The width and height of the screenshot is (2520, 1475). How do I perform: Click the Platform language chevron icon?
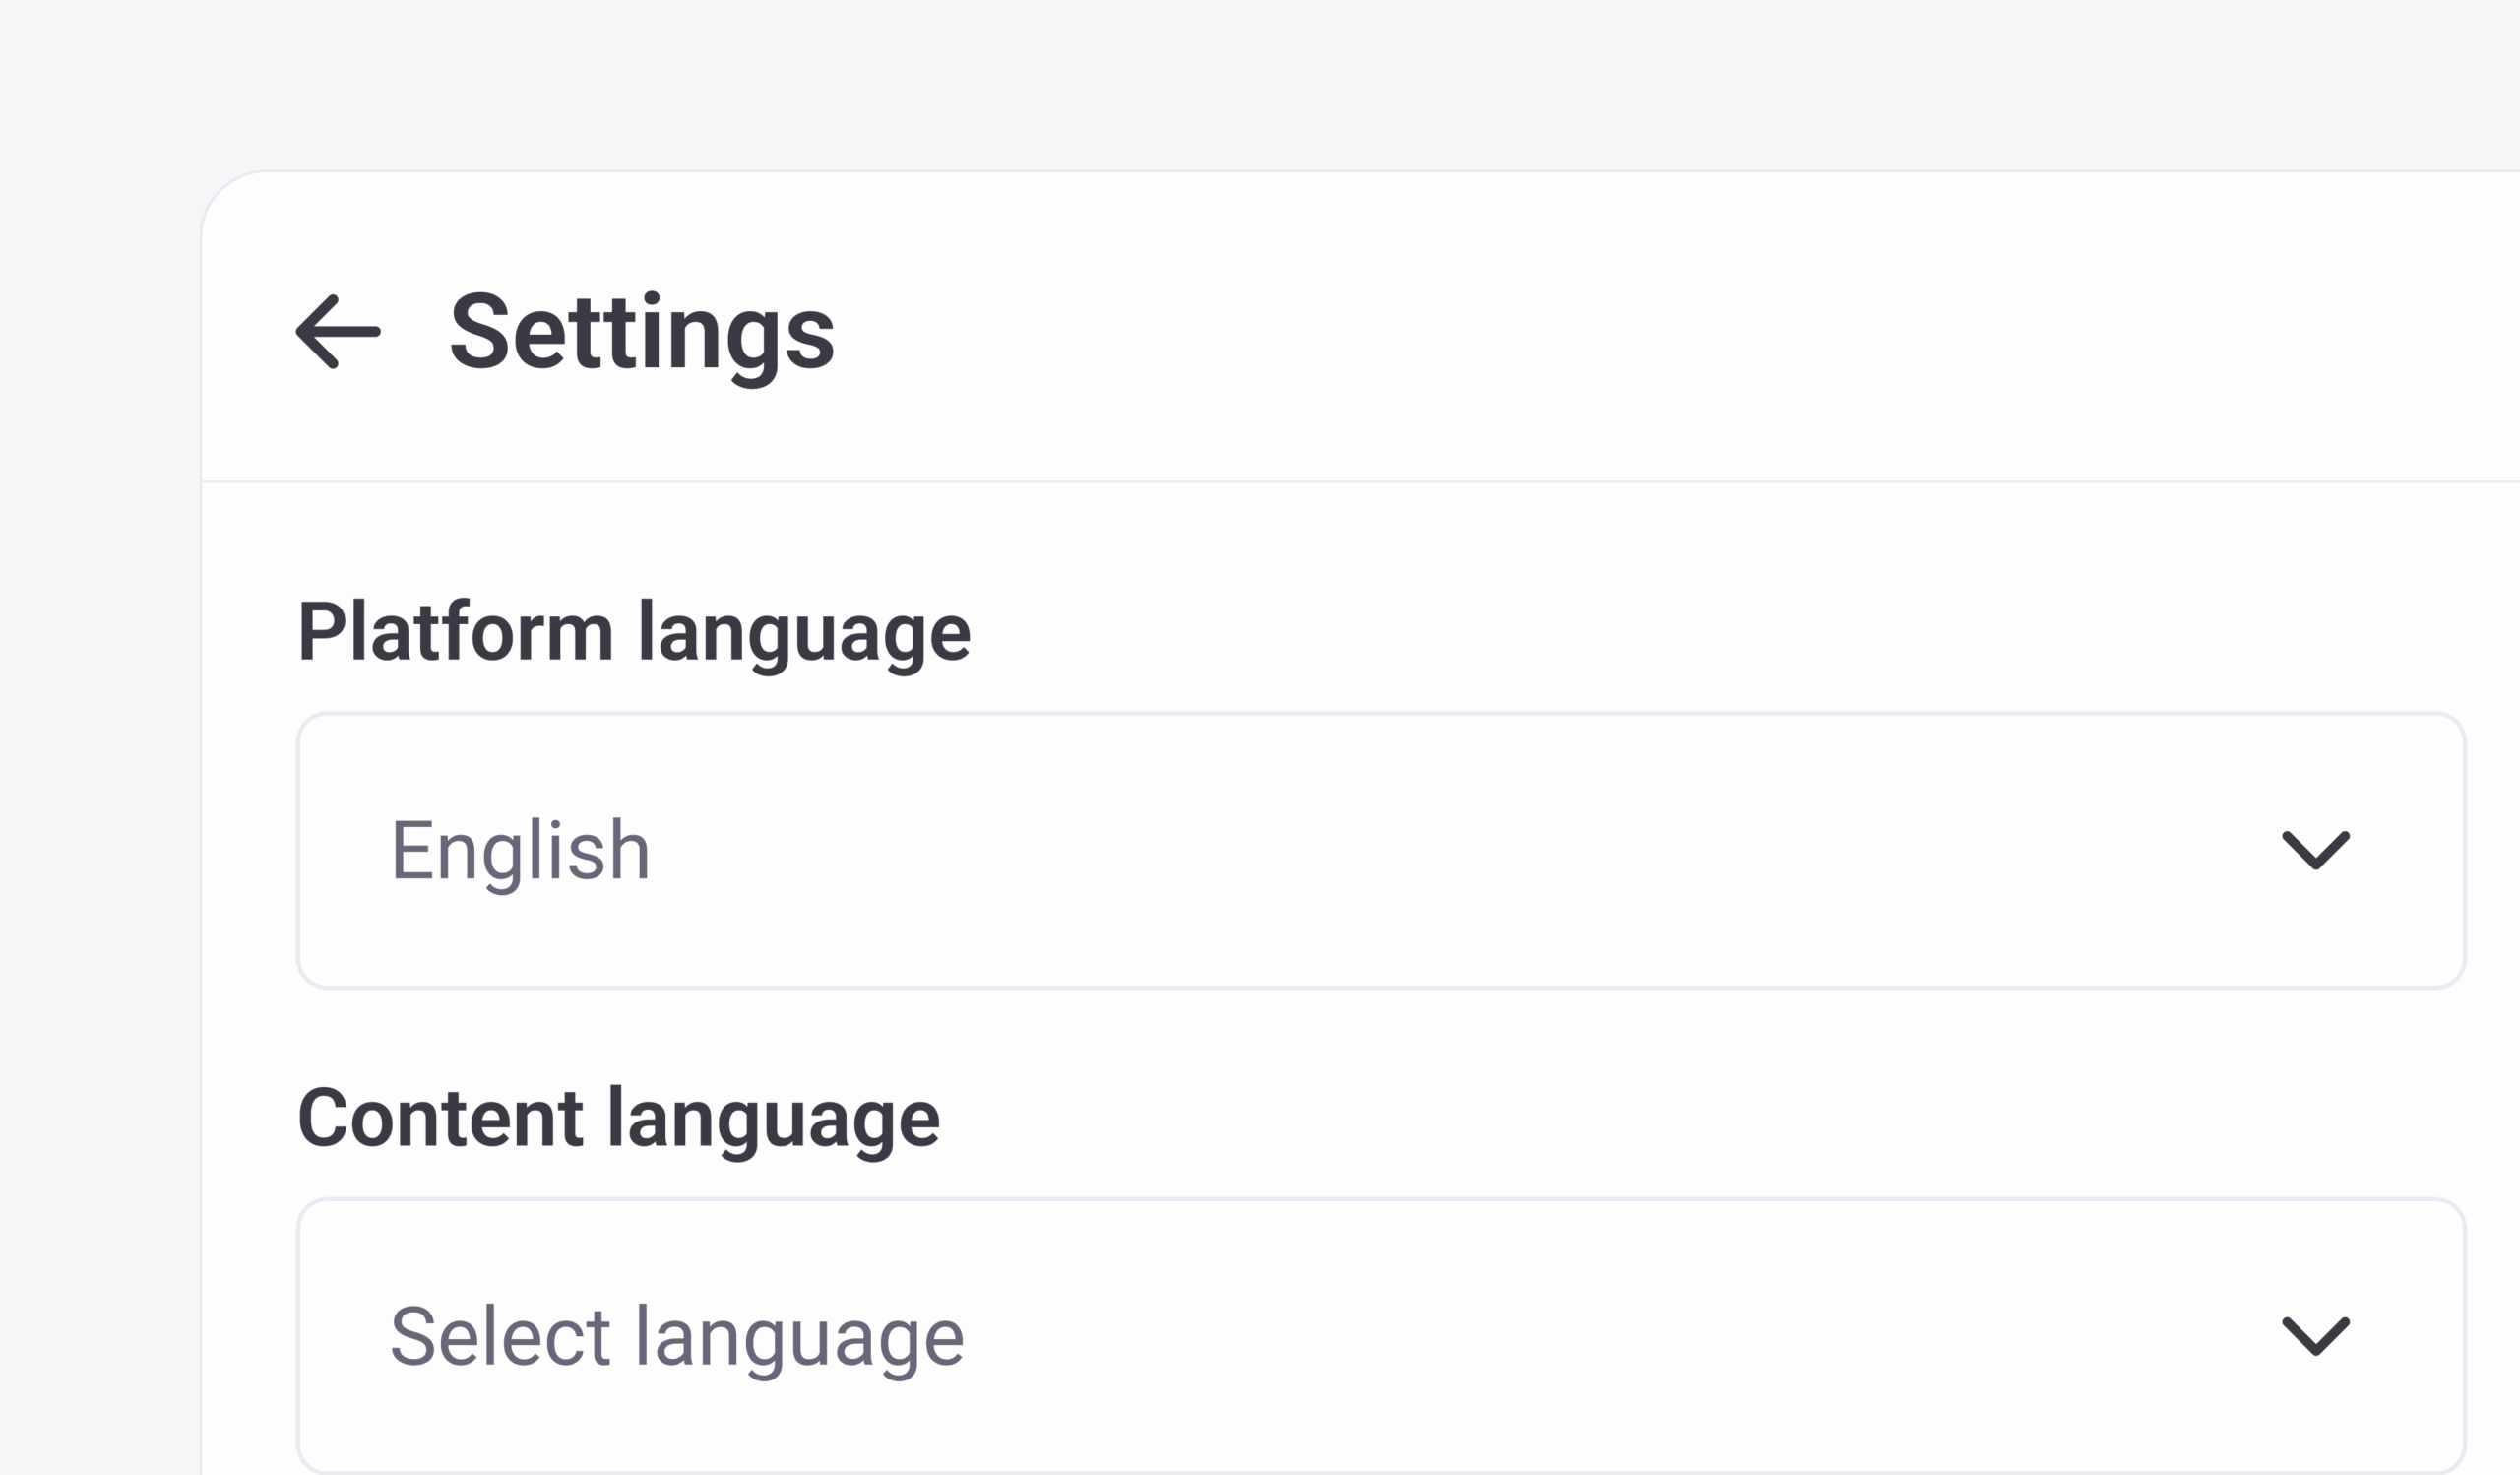[x=2315, y=850]
